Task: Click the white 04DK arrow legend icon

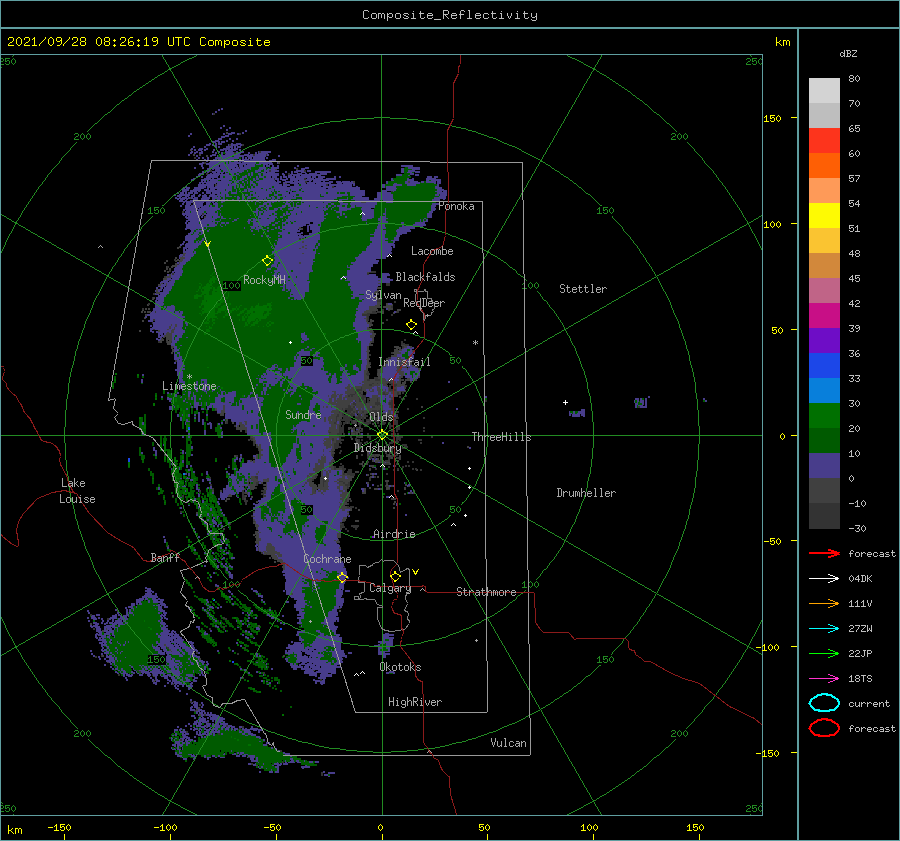Action: [x=824, y=578]
